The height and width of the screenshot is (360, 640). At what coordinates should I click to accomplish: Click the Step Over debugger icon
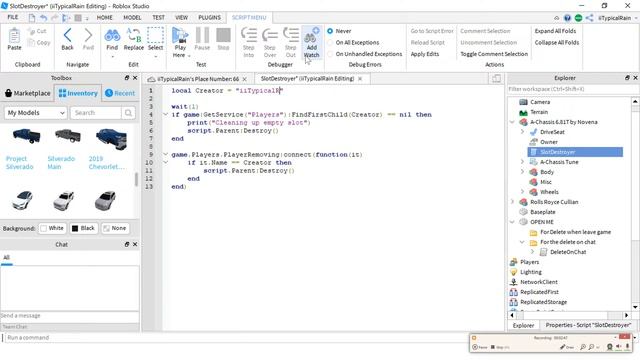[x=270, y=35]
